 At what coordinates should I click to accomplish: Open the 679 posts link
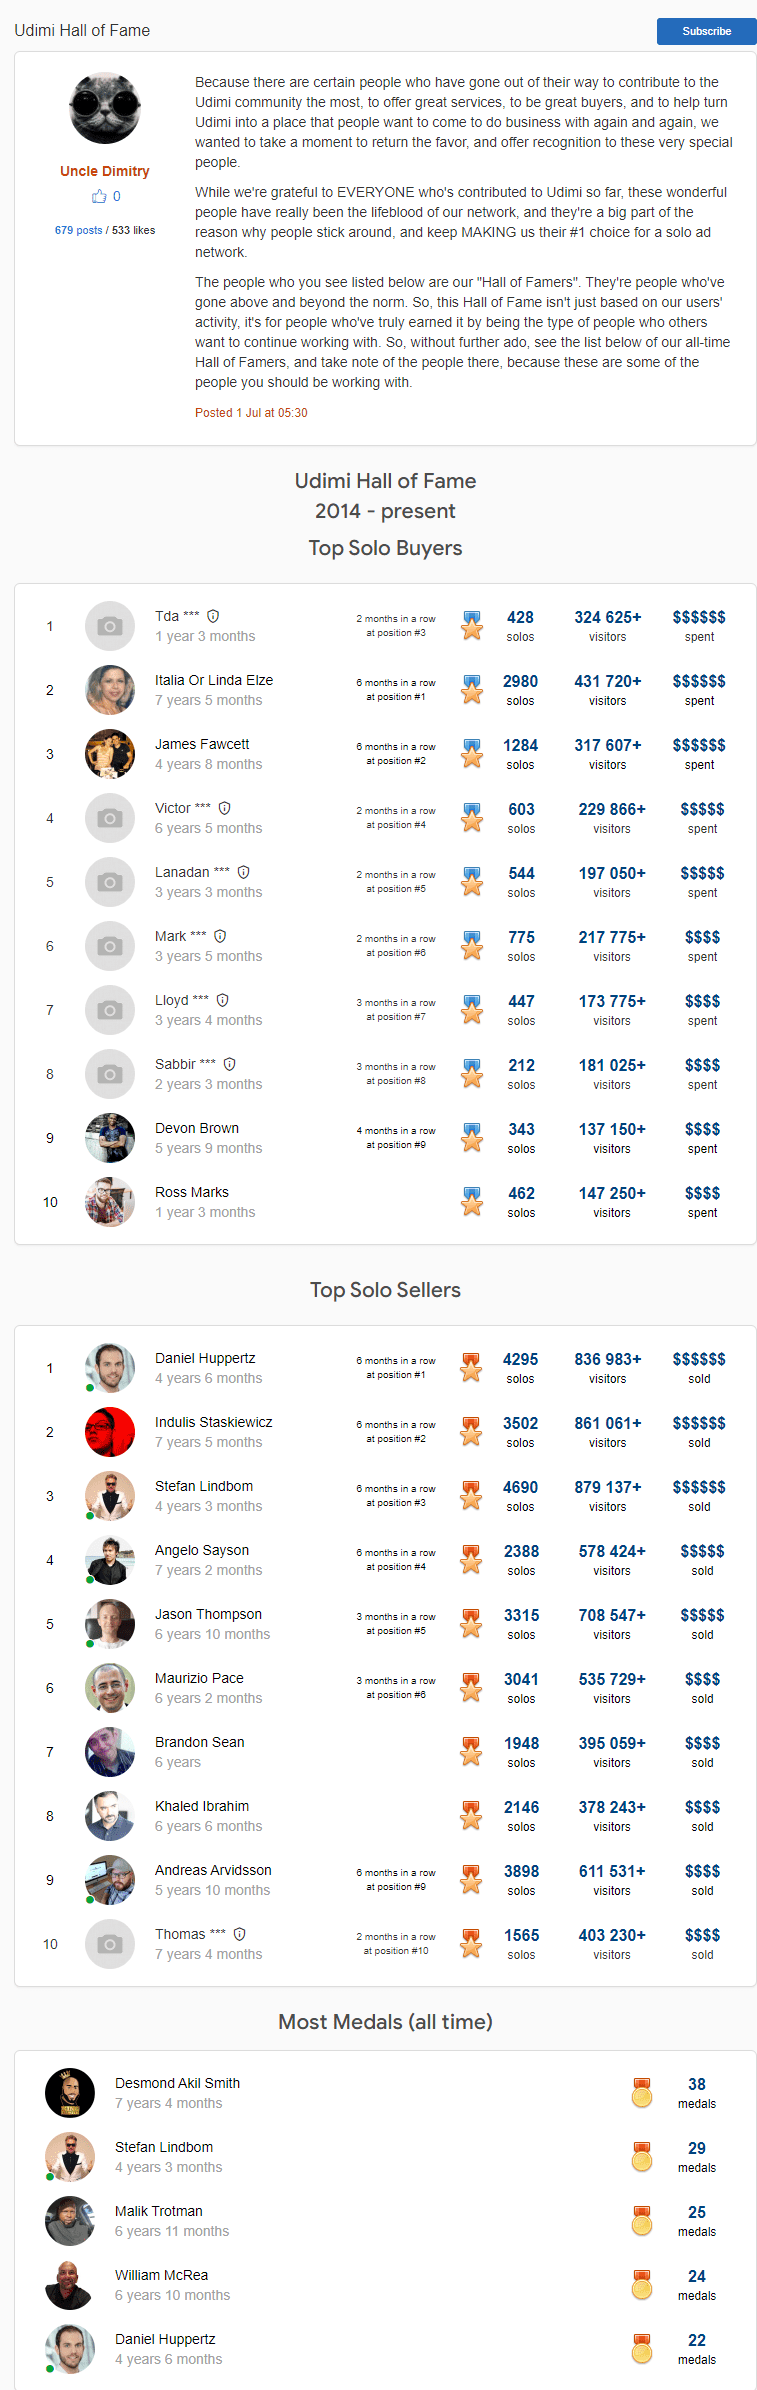click(x=79, y=230)
